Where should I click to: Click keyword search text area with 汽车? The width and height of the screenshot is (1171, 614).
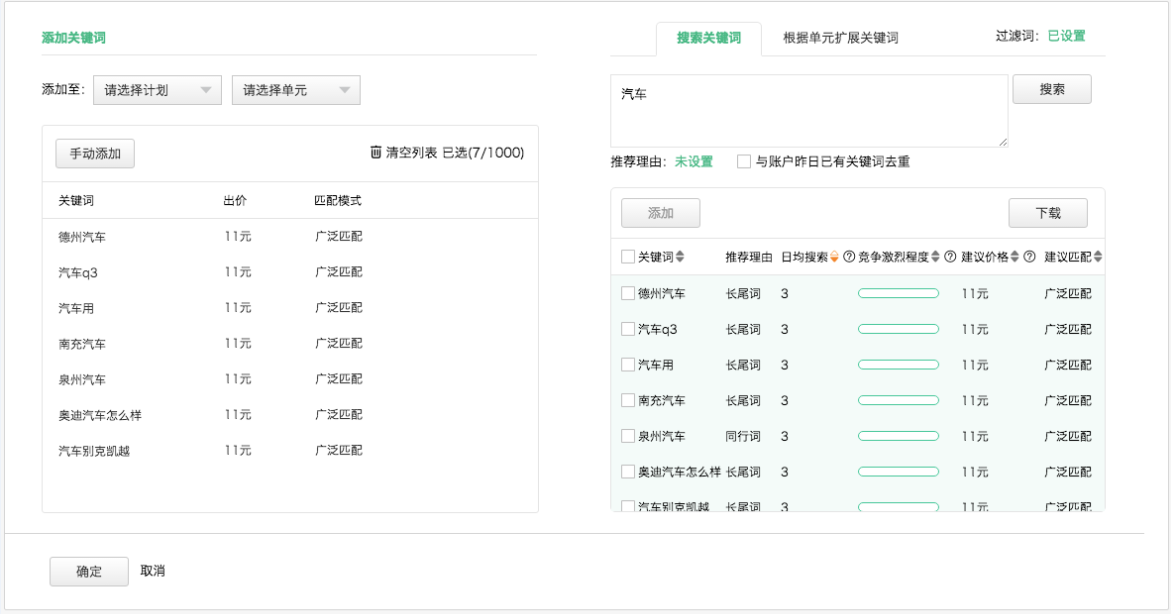pos(809,111)
